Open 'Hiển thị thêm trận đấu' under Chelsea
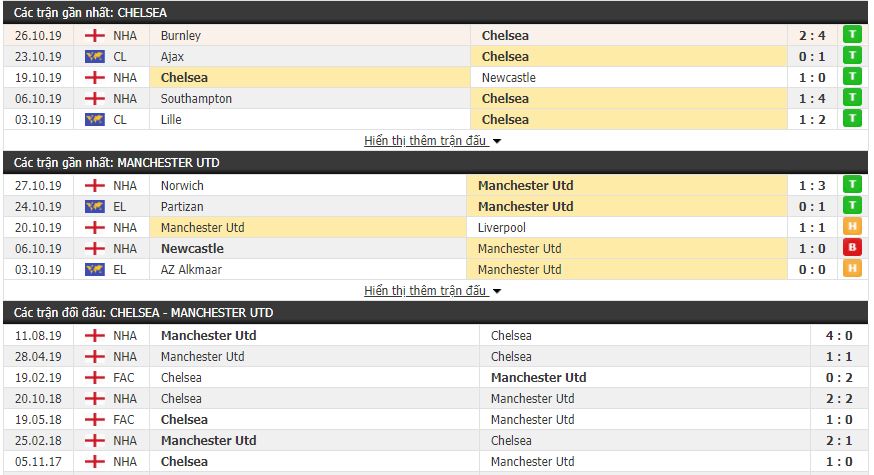874x475 pixels. click(x=426, y=140)
